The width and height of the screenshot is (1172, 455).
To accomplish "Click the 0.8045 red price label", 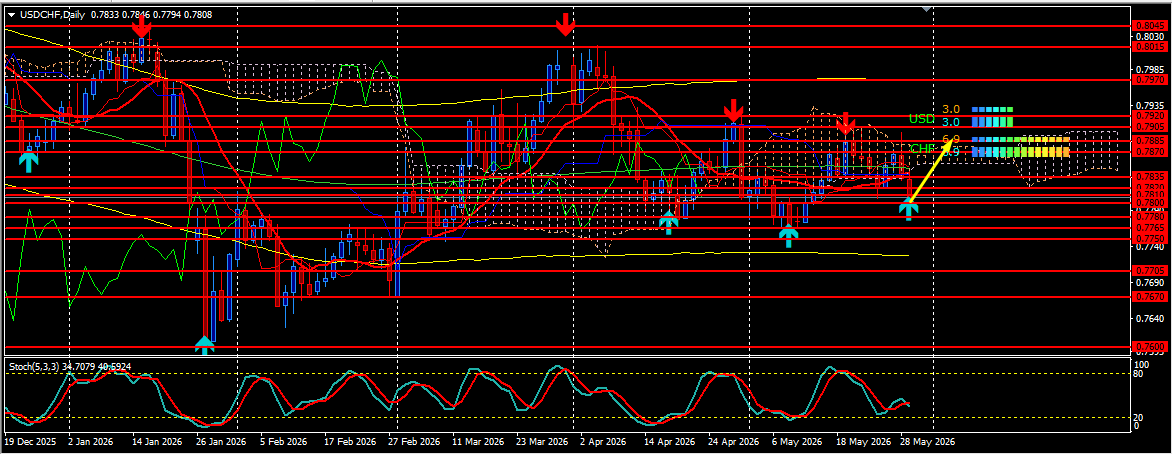I will tap(1151, 25).
